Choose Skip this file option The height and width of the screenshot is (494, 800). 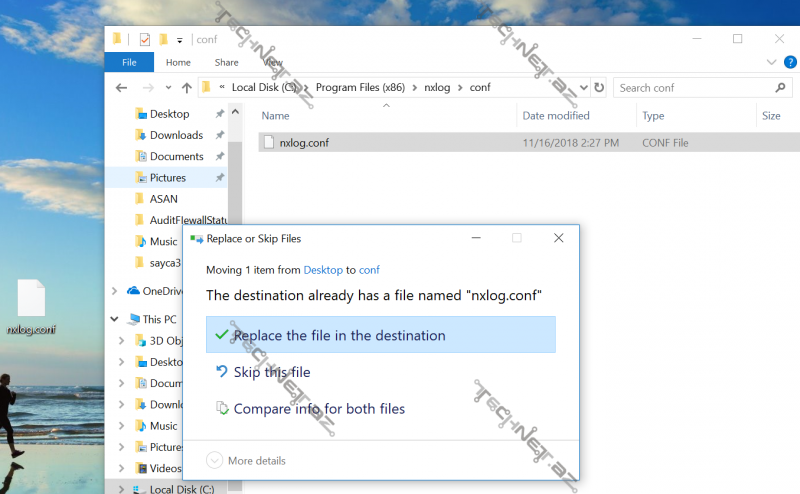pos(271,372)
